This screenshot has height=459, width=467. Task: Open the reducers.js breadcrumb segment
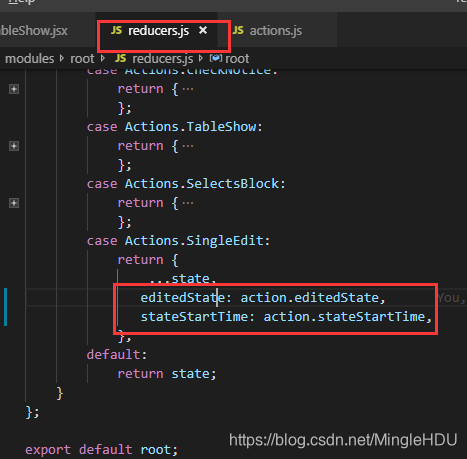point(163,59)
